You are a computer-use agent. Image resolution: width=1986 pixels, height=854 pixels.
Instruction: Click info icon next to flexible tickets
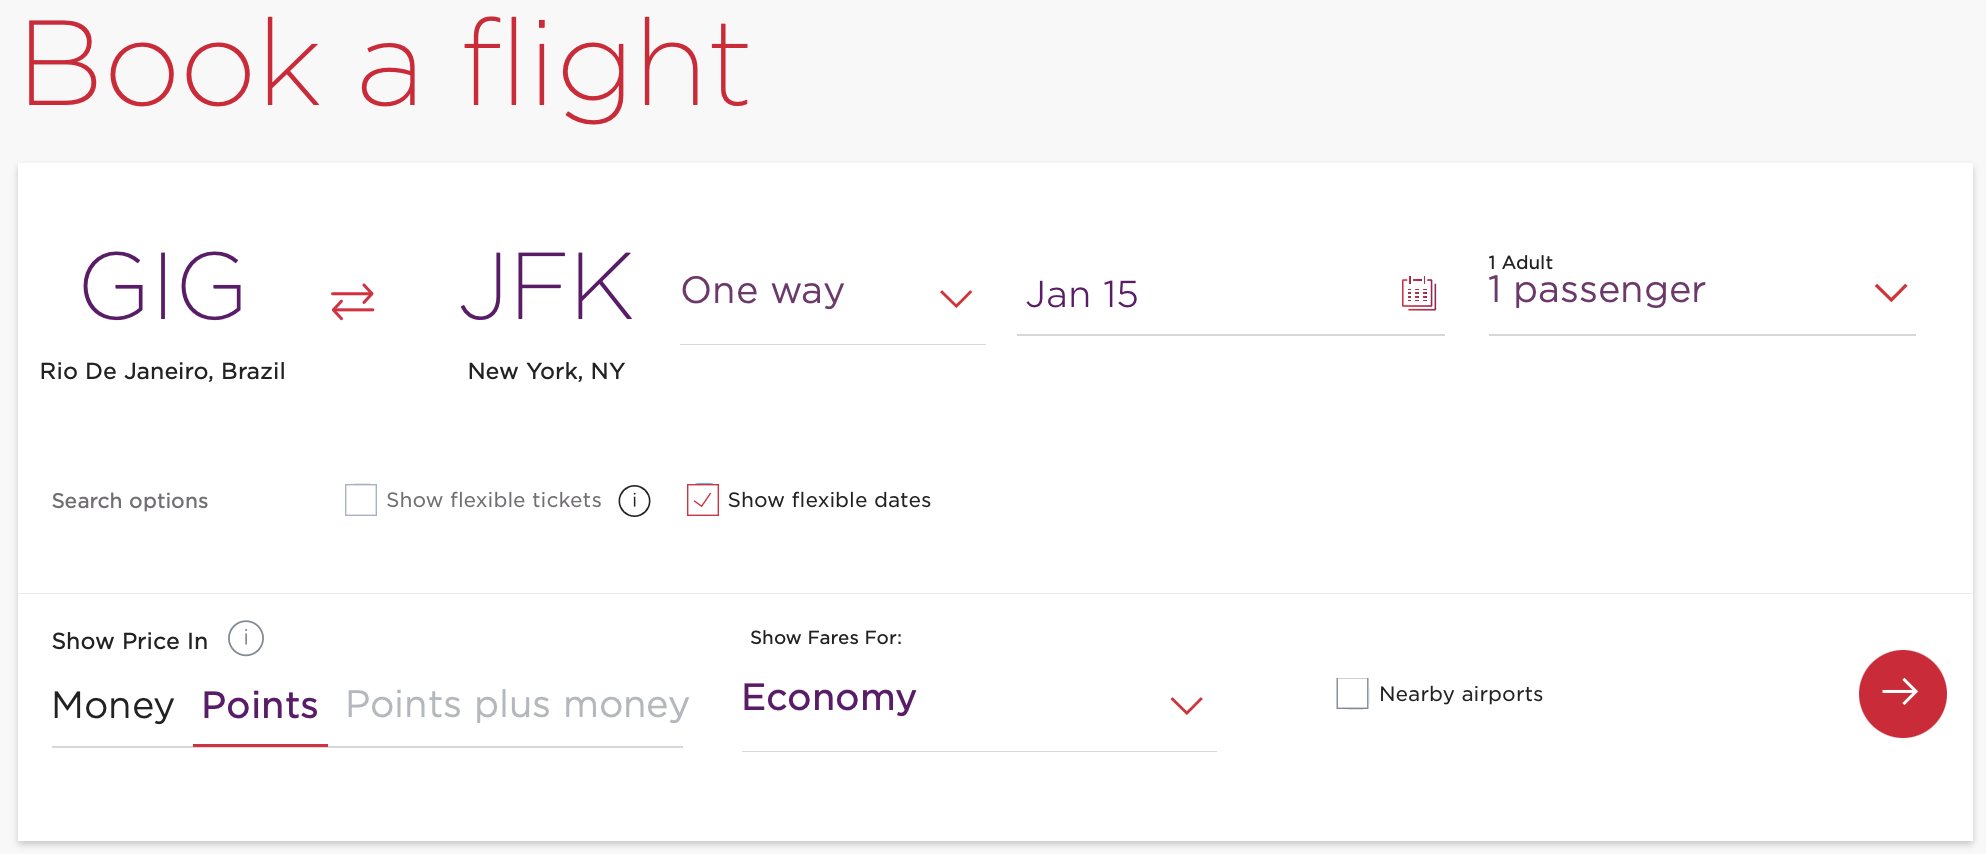[634, 501]
